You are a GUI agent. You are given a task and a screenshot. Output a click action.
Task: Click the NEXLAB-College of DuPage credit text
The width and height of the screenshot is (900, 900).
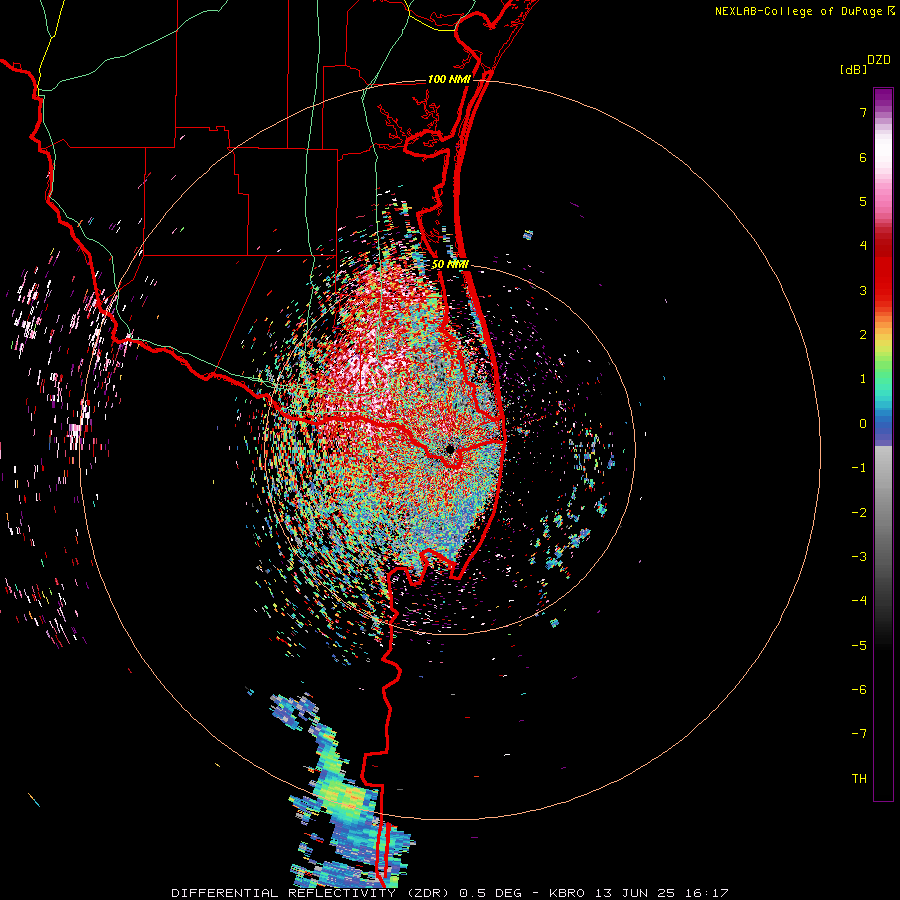click(800, 11)
